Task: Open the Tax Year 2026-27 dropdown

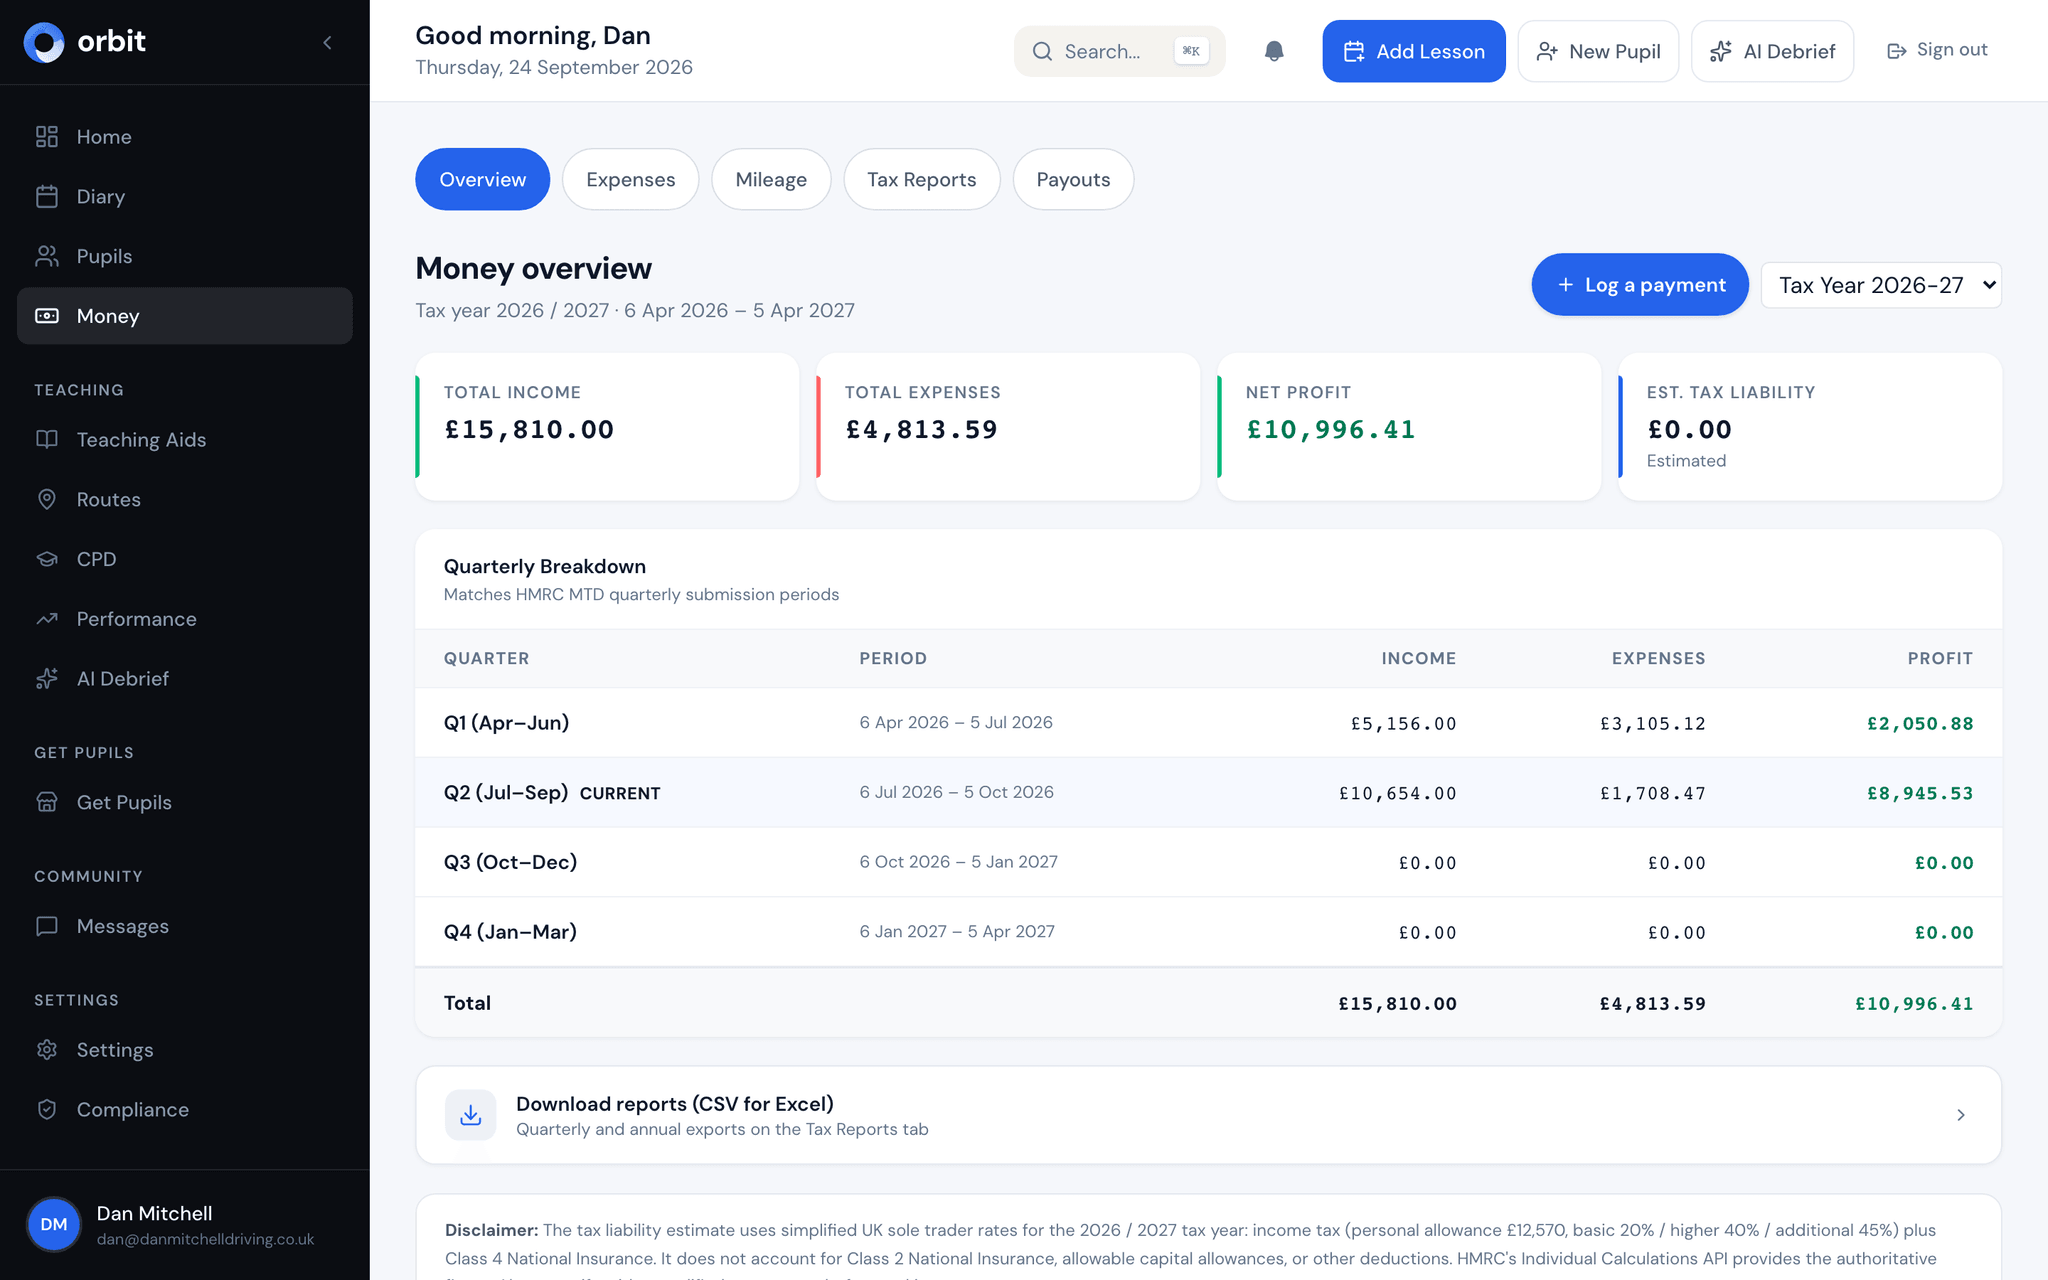Action: coord(1881,285)
